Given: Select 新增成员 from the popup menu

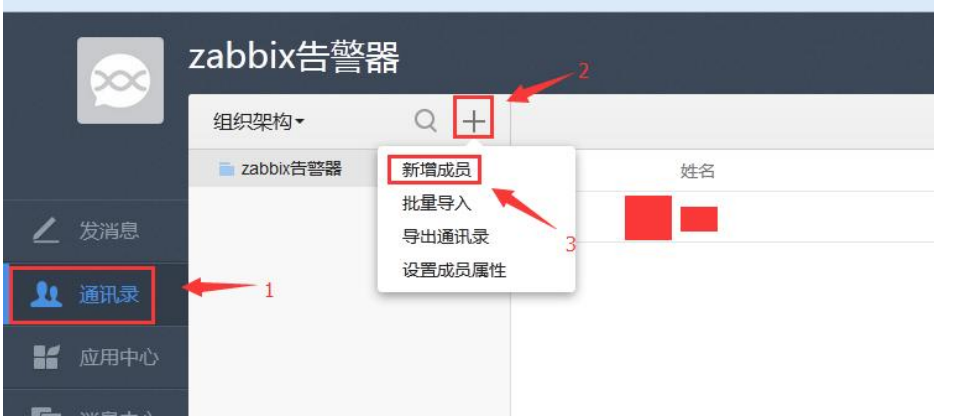Looking at the screenshot, I should click(x=436, y=169).
